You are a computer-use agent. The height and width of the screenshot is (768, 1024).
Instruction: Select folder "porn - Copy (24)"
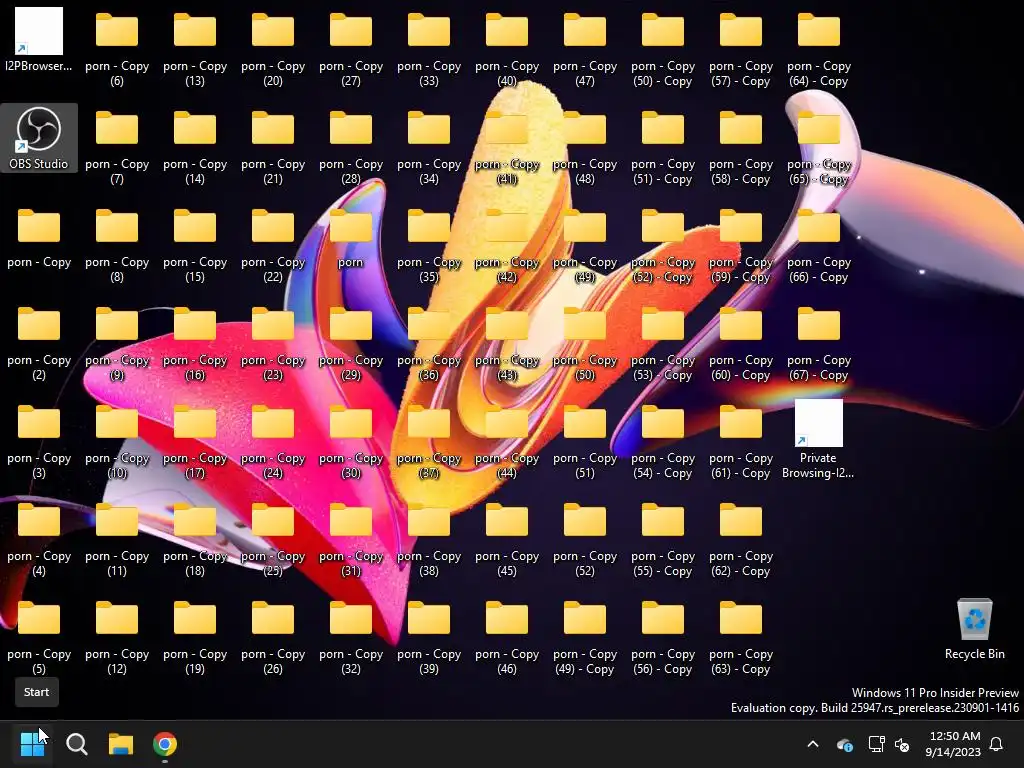coord(273,441)
